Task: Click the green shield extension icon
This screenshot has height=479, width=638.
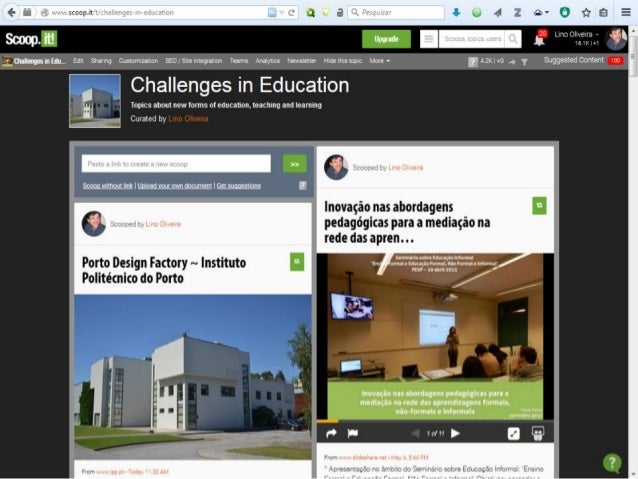Action: (x=565, y=13)
